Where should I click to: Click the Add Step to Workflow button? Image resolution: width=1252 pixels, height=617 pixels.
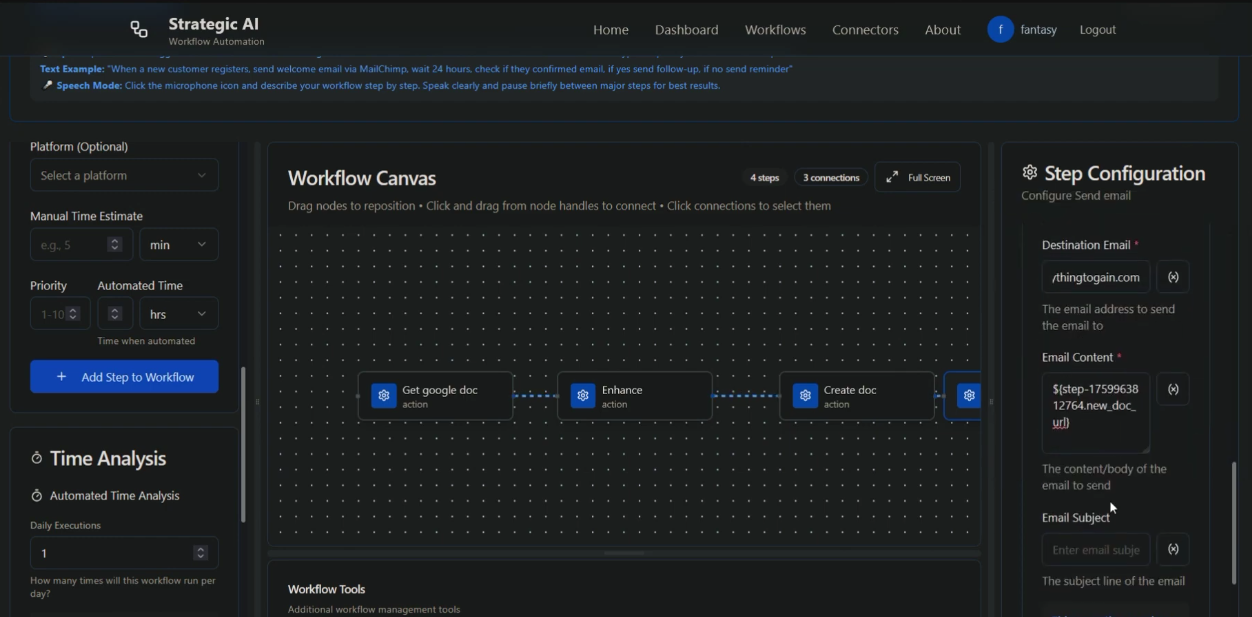pyautogui.click(x=124, y=376)
